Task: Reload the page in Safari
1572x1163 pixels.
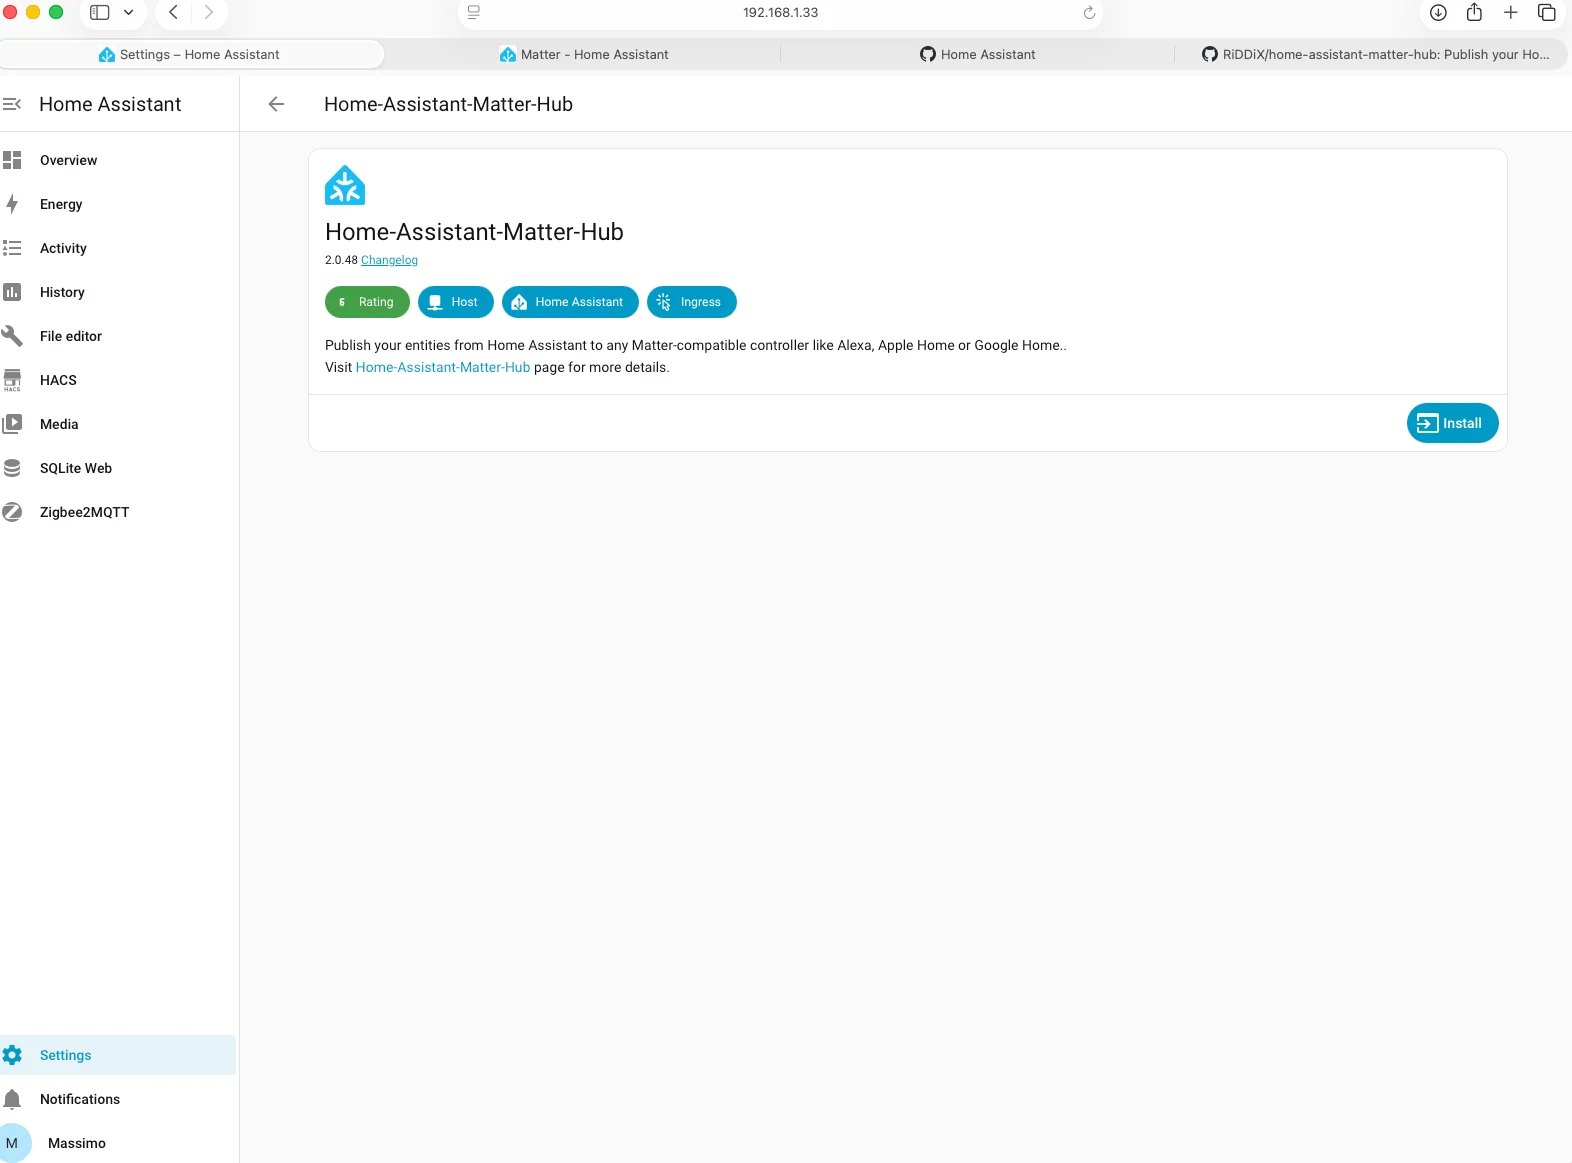Action: 1089,13
